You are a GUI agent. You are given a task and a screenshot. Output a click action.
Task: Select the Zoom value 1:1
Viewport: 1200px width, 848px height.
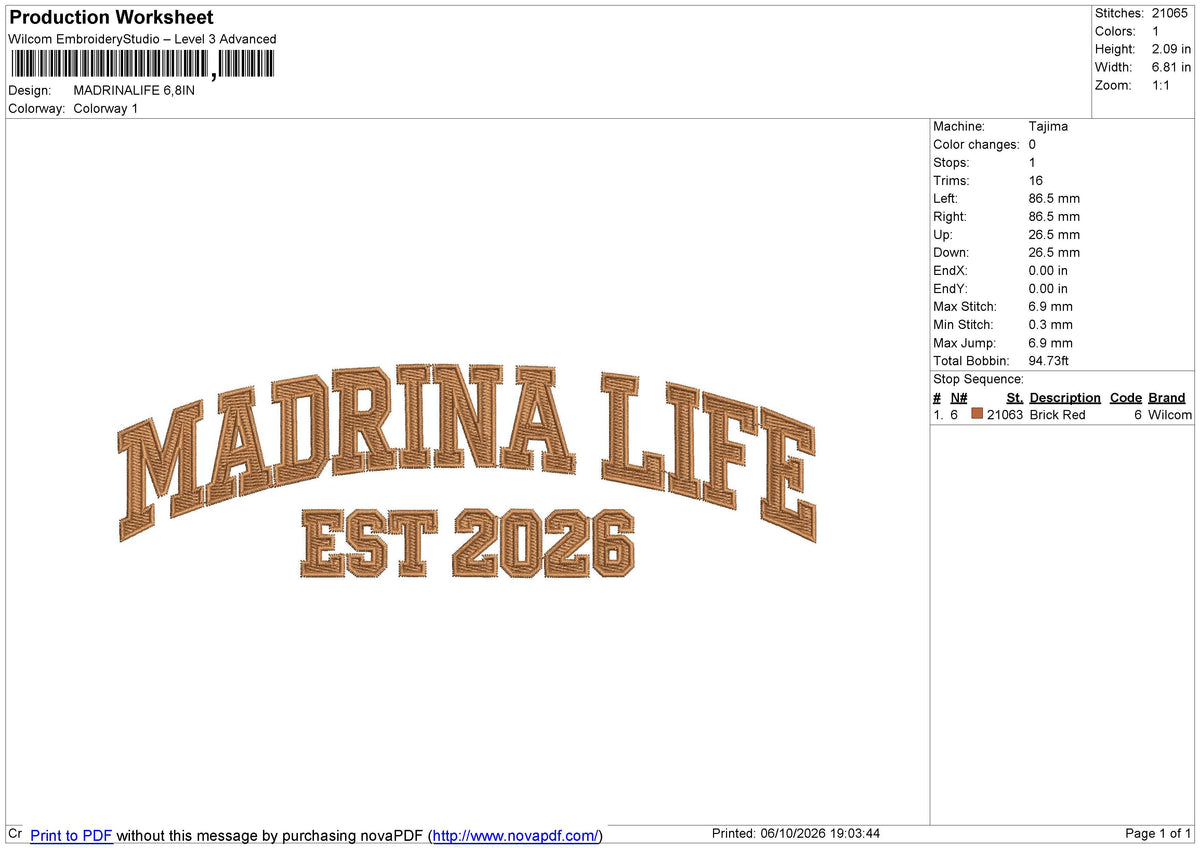click(1161, 85)
